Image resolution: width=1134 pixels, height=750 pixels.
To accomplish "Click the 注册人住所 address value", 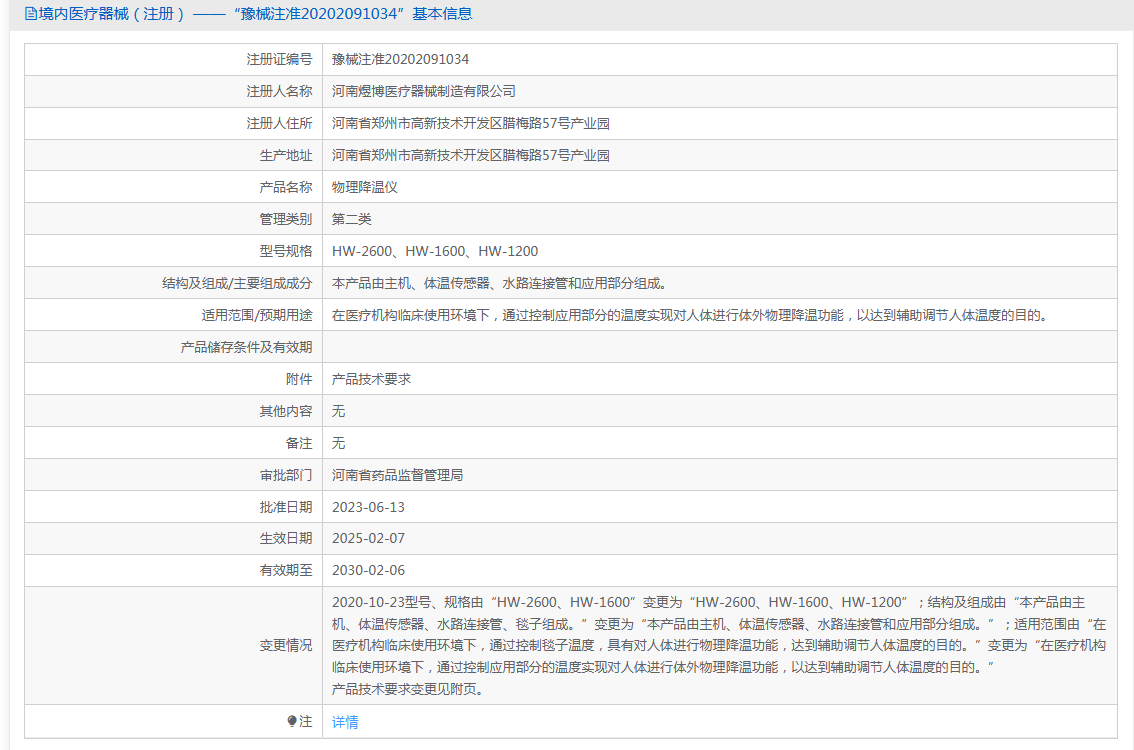I will click(x=471, y=123).
